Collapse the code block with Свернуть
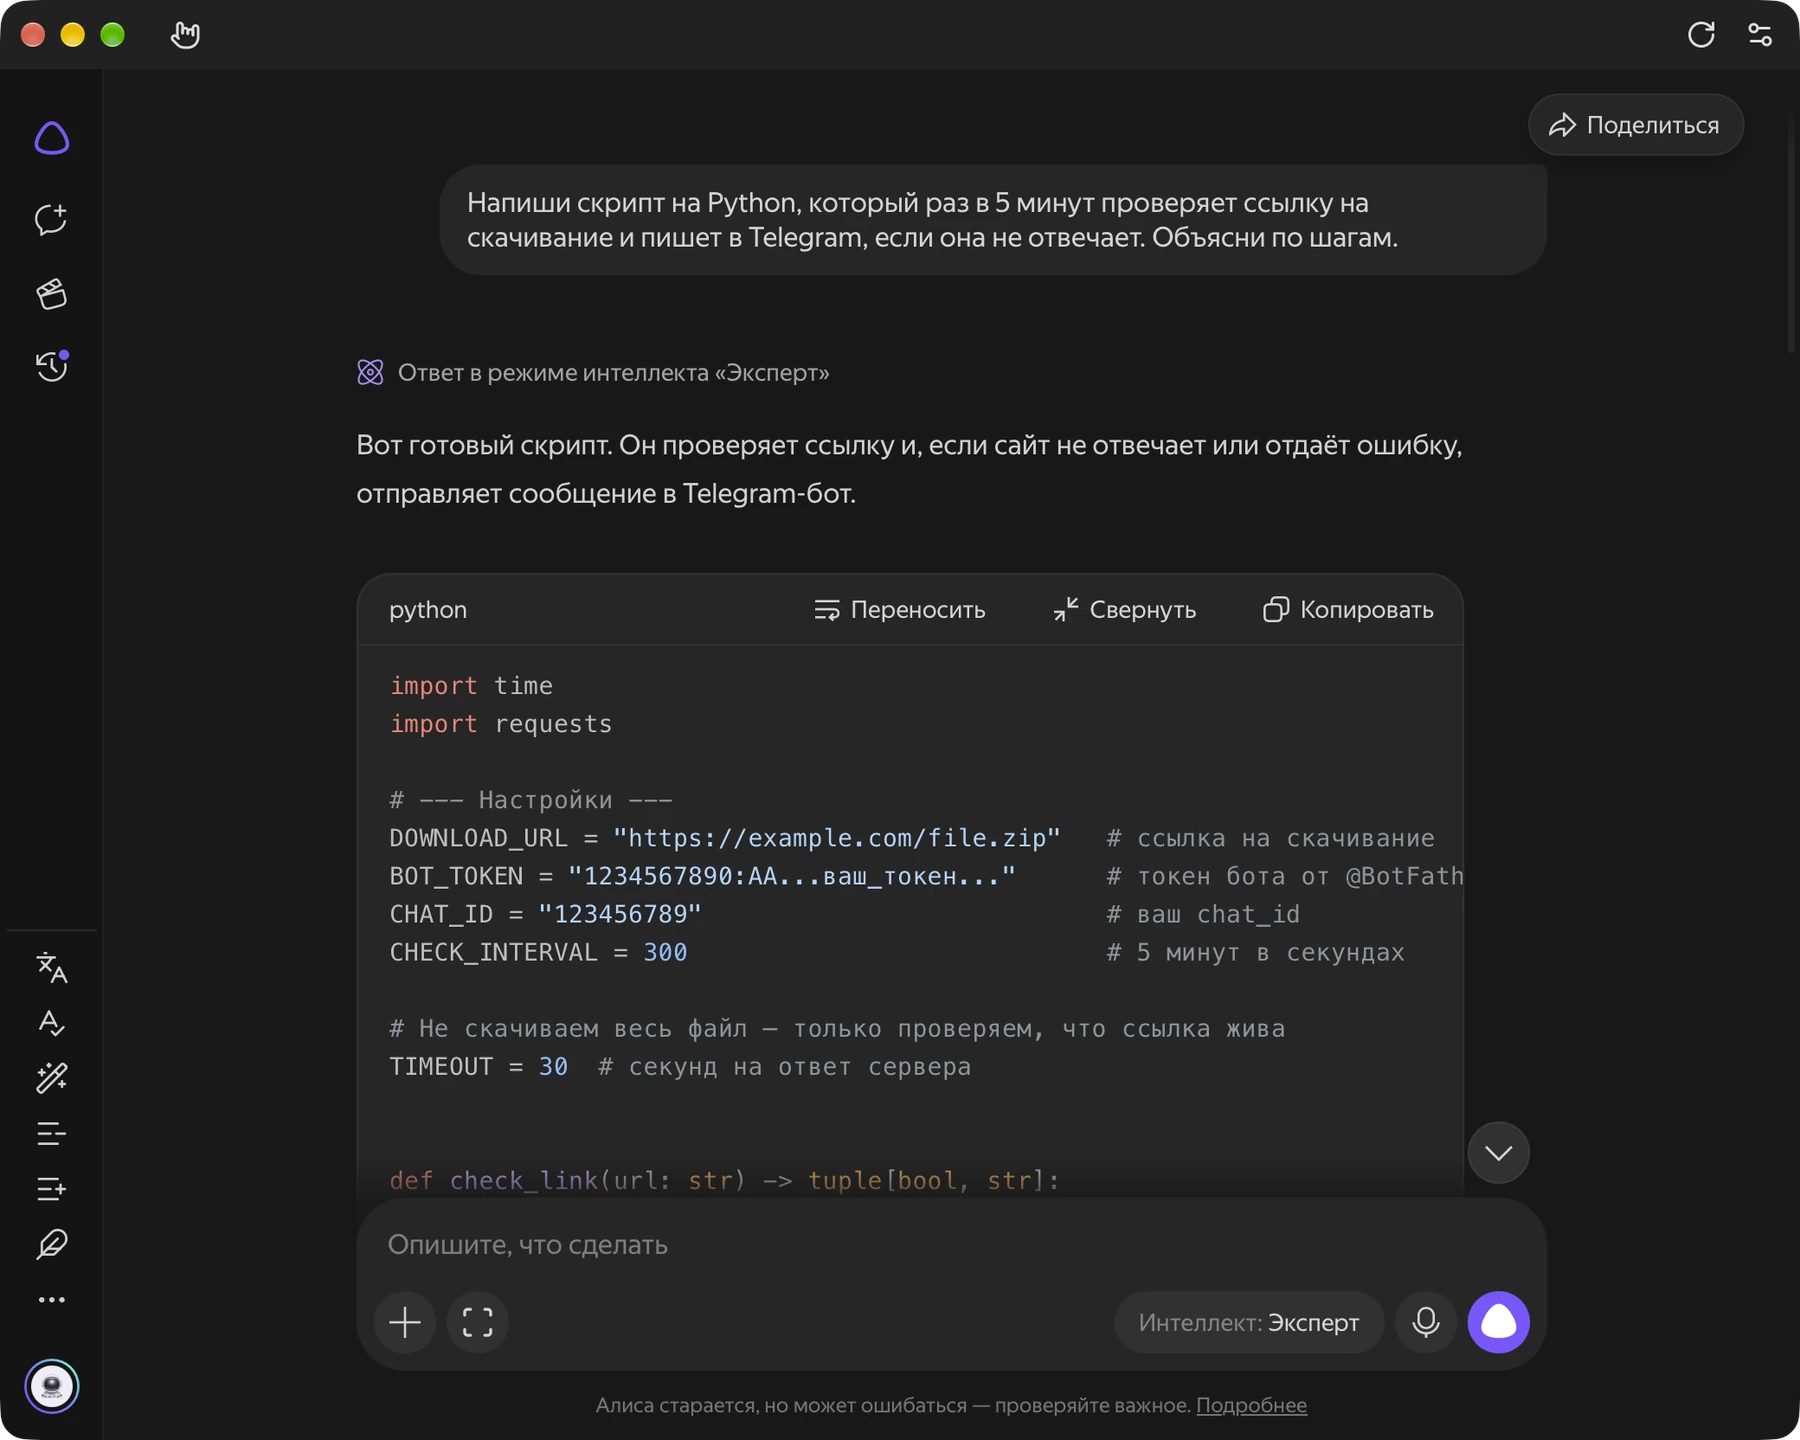The width and height of the screenshot is (1800, 1440). click(1124, 610)
